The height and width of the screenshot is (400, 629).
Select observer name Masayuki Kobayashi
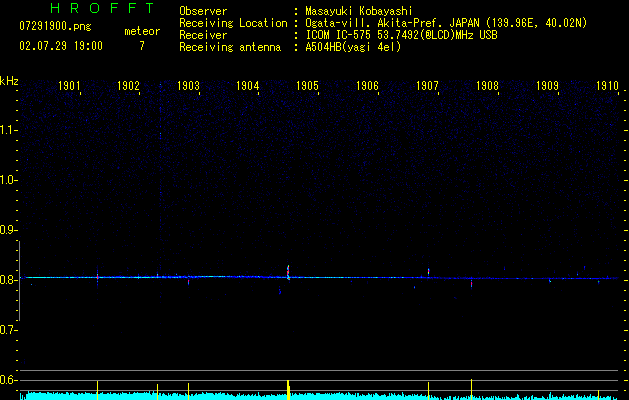click(x=359, y=11)
